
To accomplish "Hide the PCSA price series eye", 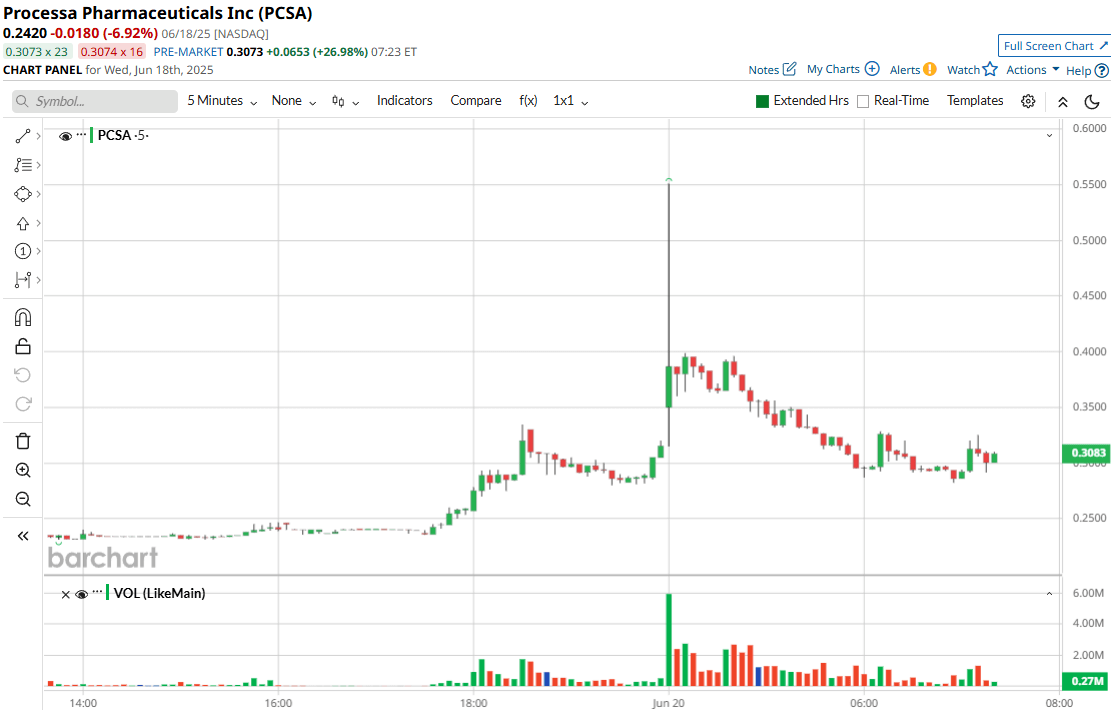I will [x=65, y=136].
